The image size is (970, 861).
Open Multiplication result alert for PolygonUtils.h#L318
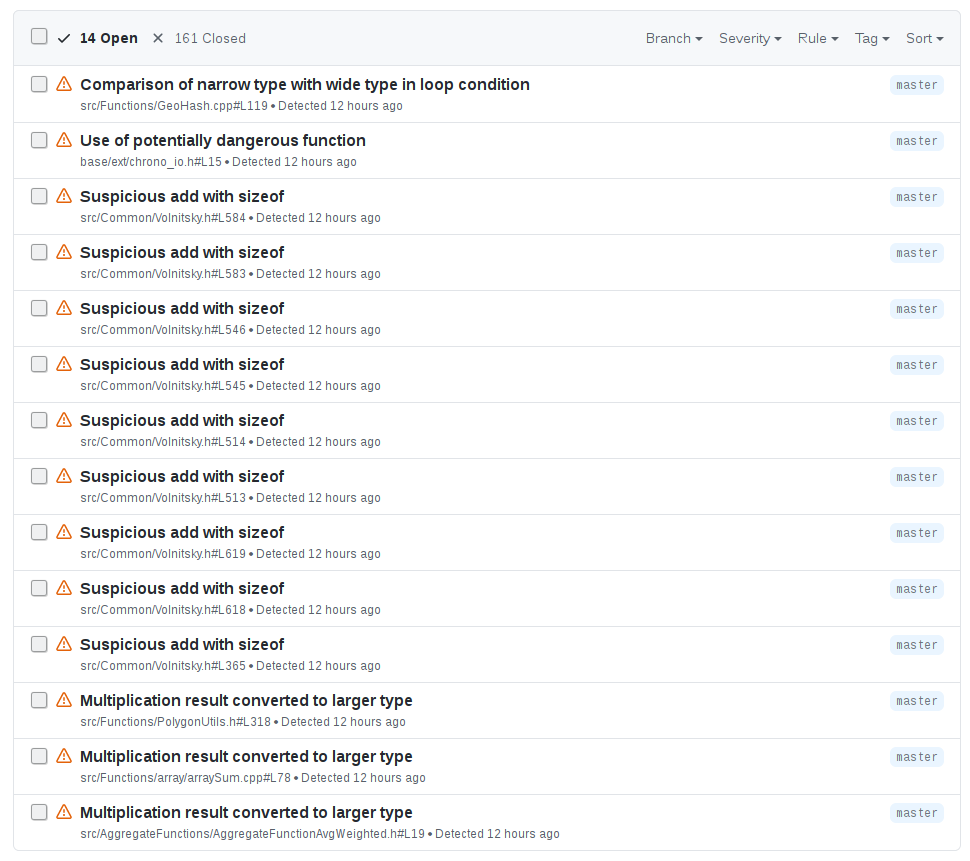(x=246, y=701)
